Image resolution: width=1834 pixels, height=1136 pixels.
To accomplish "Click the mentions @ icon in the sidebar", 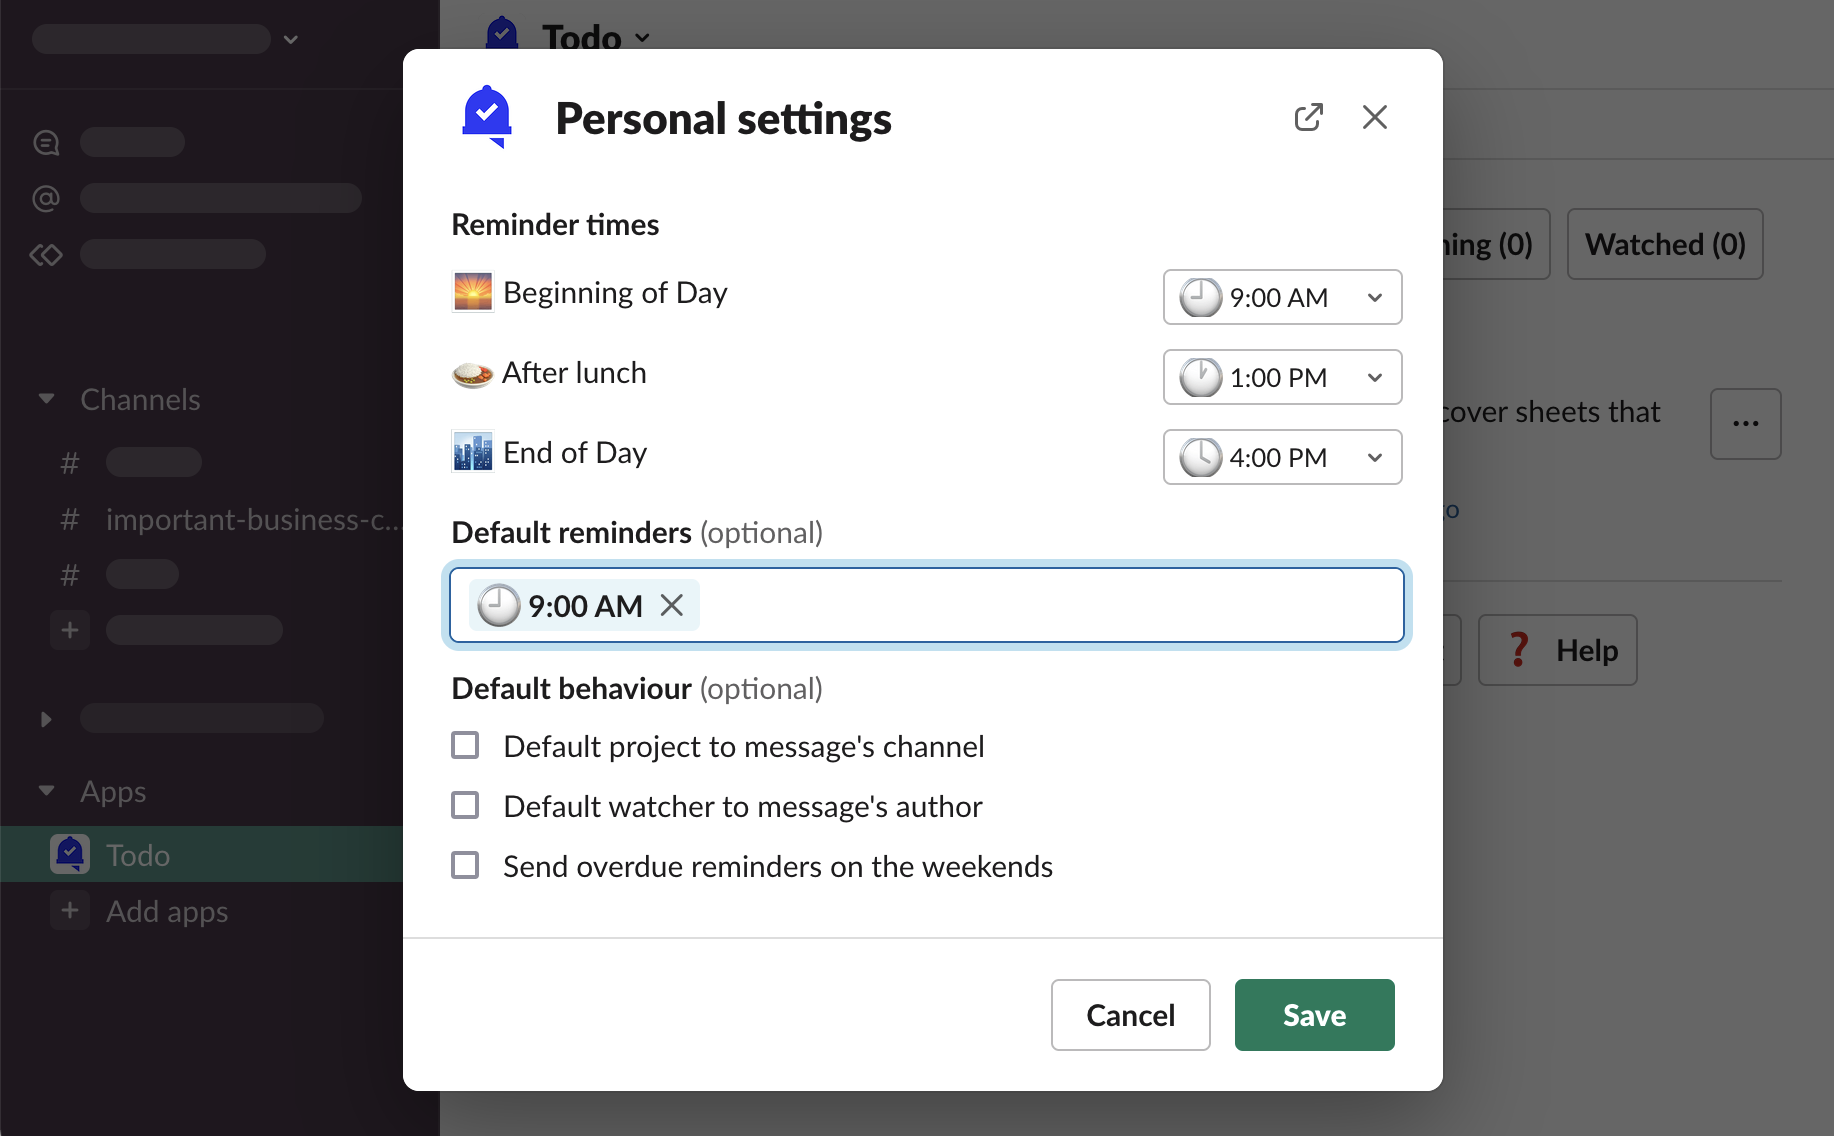I will pos(46,198).
